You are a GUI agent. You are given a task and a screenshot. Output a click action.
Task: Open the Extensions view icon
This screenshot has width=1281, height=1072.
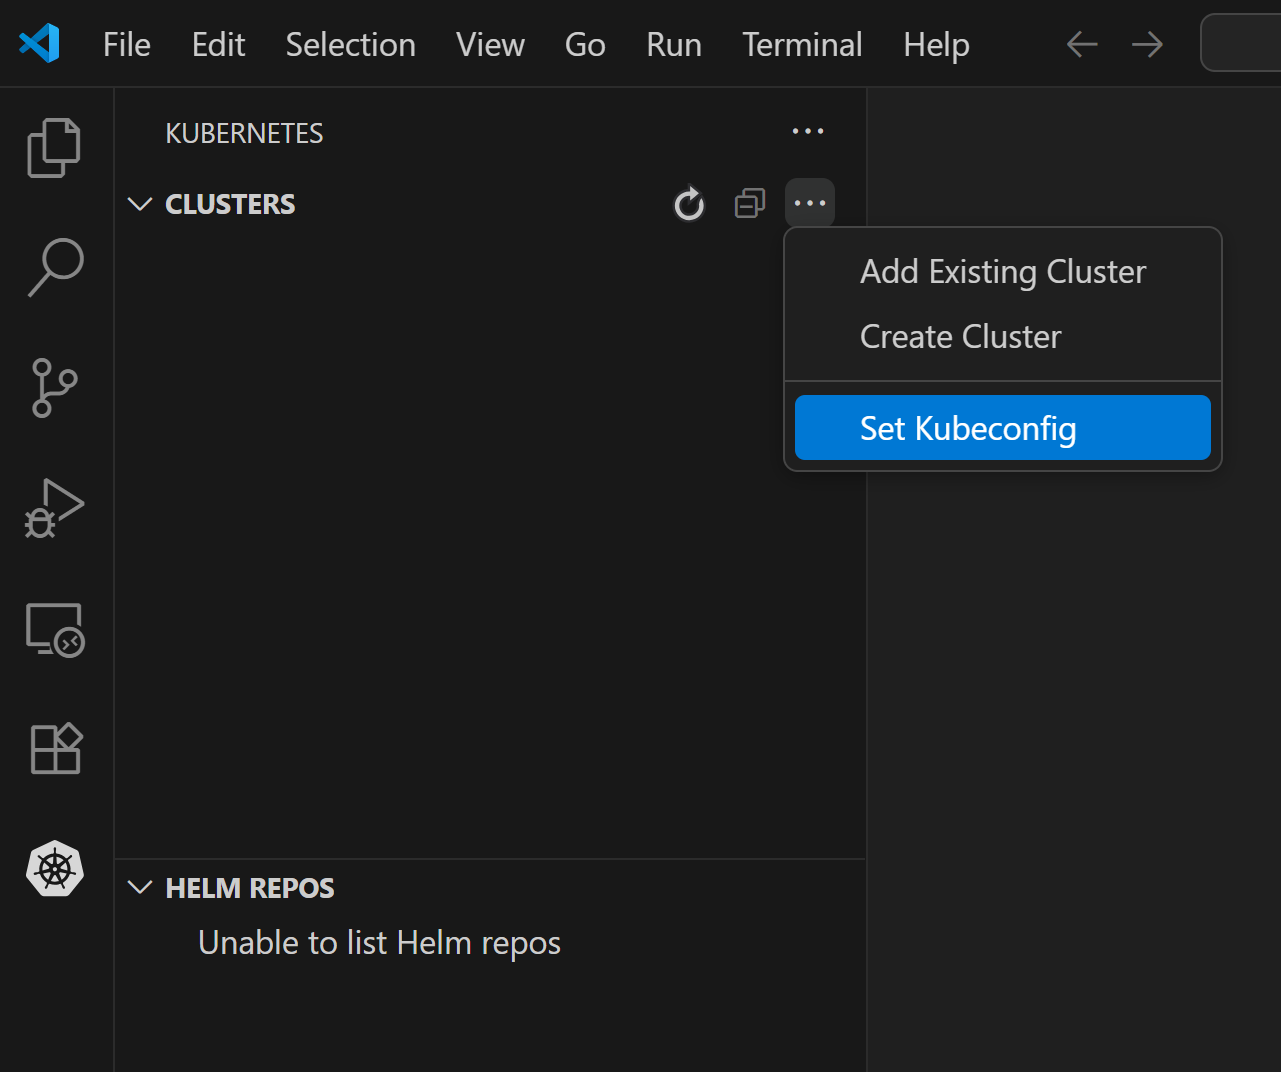tap(55, 749)
